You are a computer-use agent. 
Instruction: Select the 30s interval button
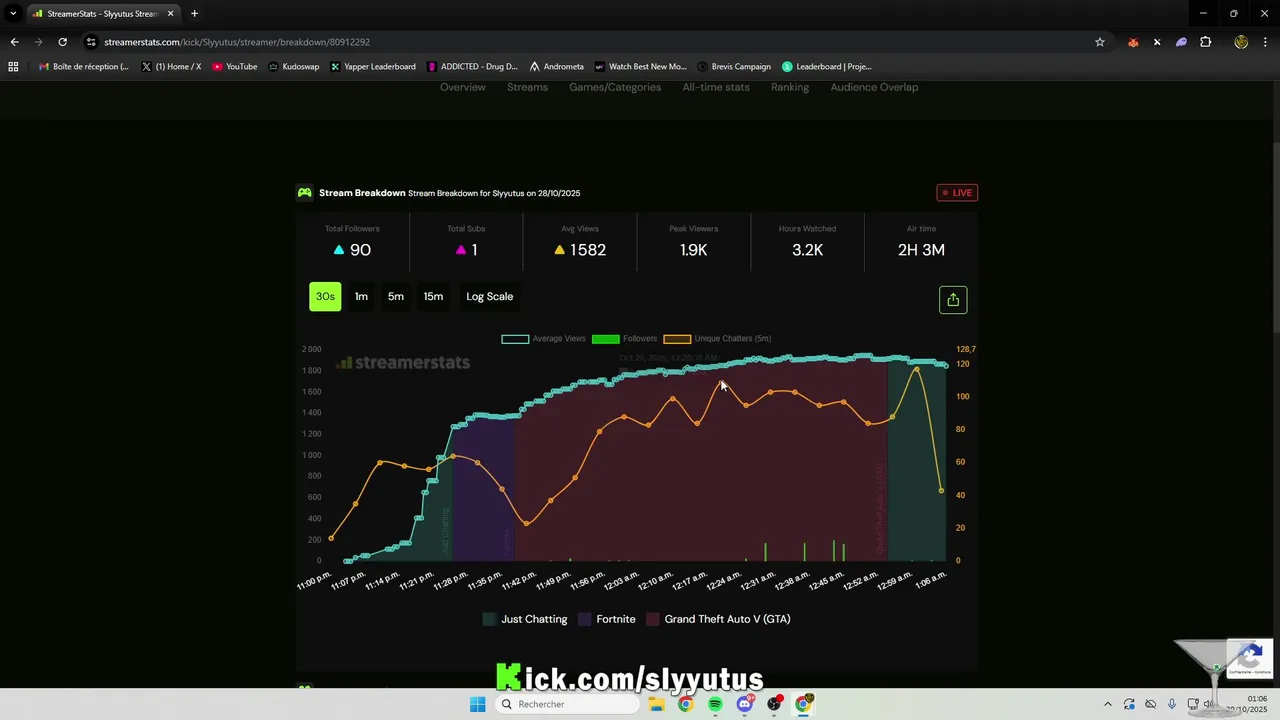pos(325,297)
